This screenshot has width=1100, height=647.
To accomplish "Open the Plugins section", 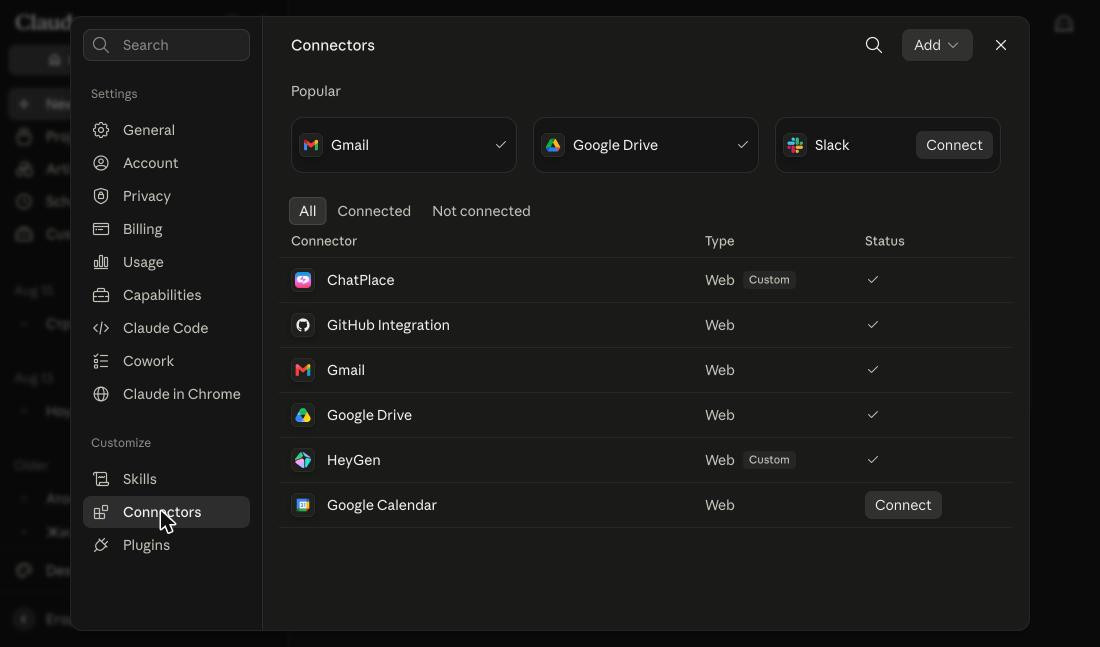I will (166, 545).
